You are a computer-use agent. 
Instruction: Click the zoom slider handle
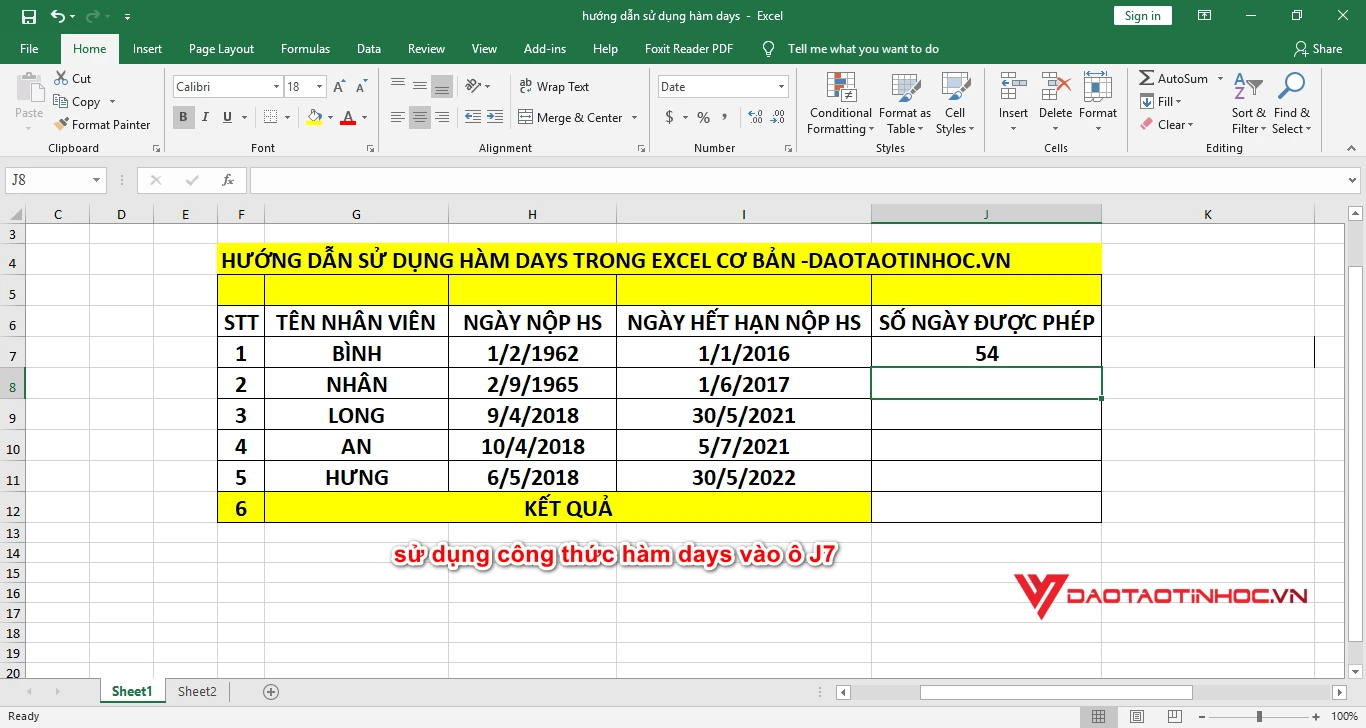tap(1259, 716)
